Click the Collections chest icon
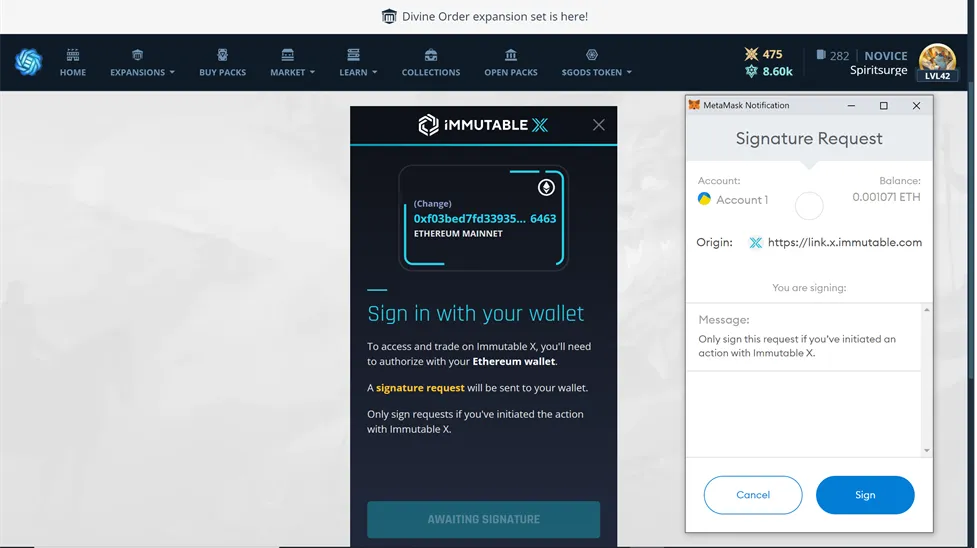 tap(431, 55)
